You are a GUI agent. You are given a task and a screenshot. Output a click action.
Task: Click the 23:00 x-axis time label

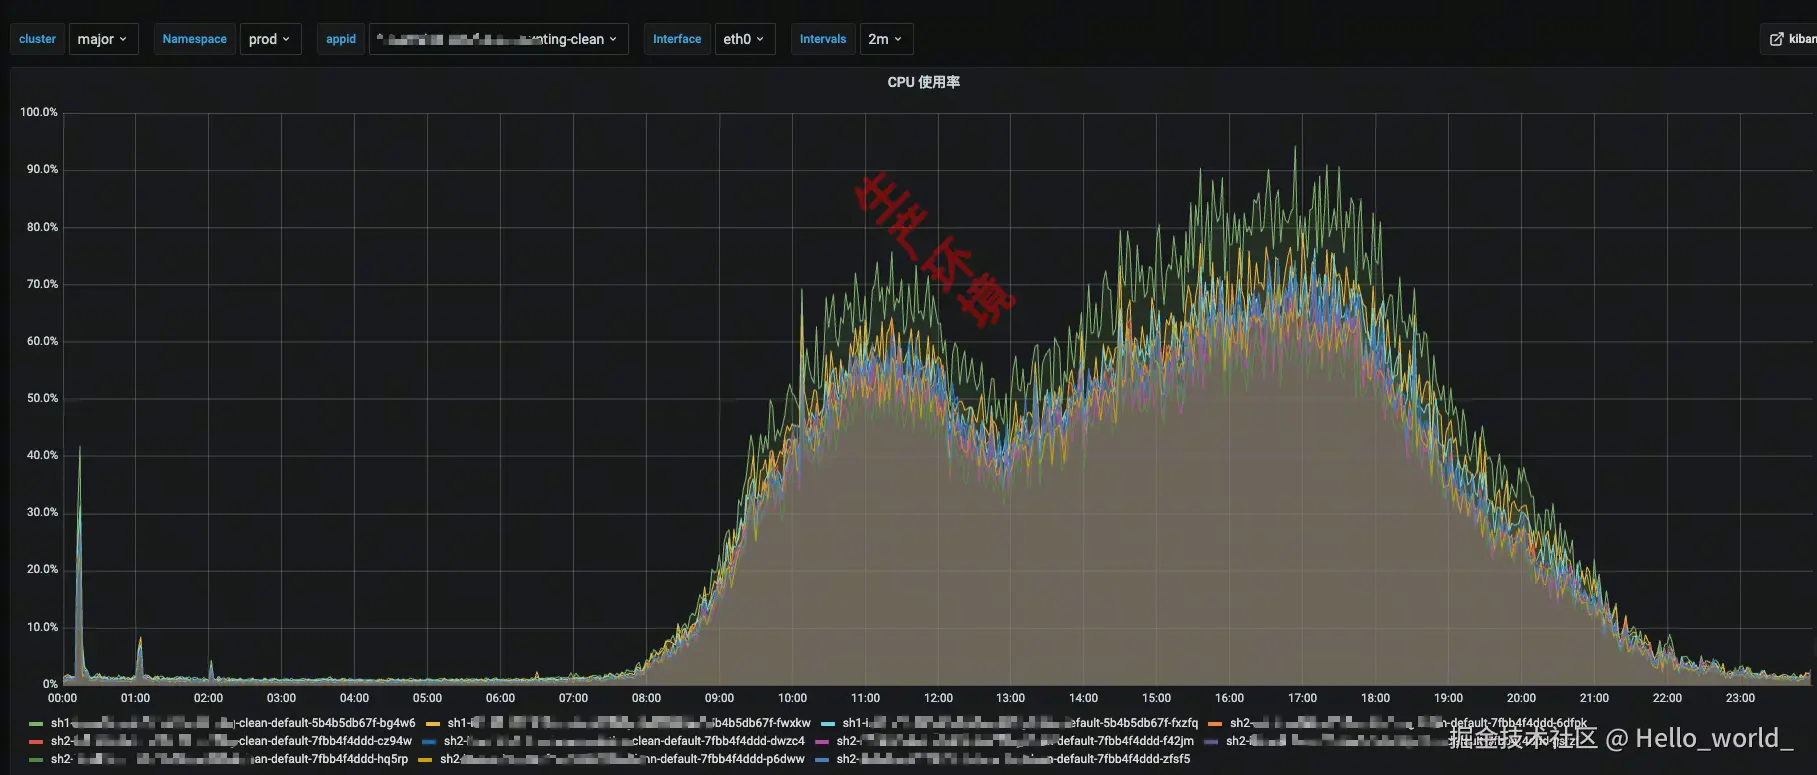tap(1740, 698)
